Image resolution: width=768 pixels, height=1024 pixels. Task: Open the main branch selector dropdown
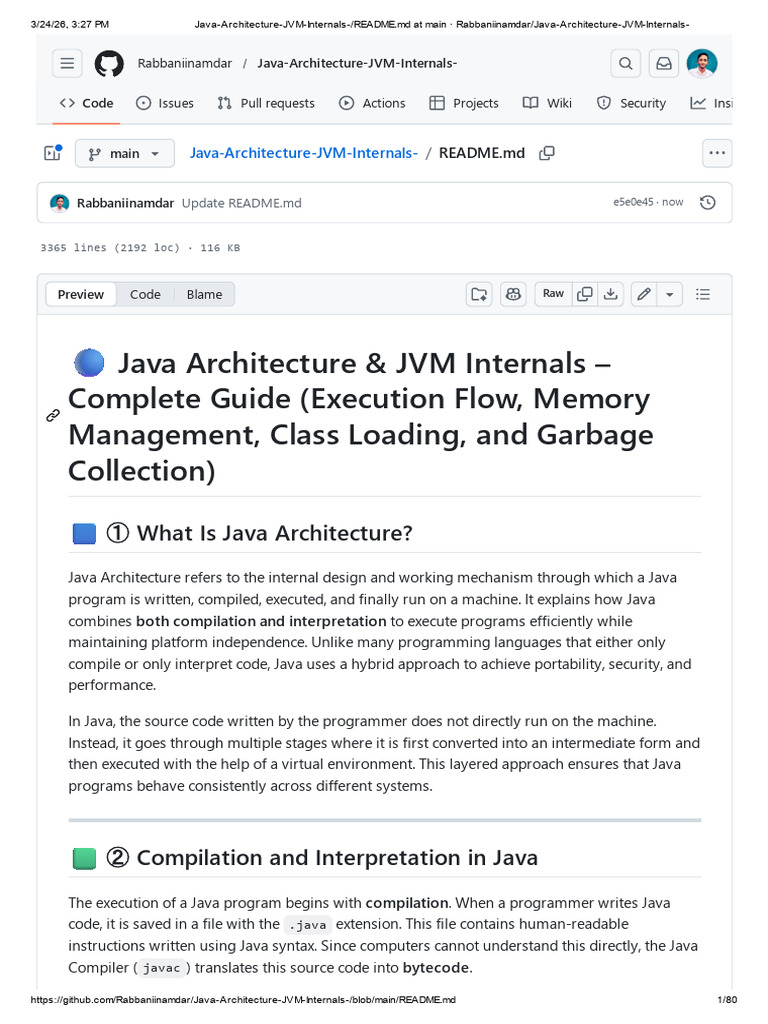tap(125, 153)
